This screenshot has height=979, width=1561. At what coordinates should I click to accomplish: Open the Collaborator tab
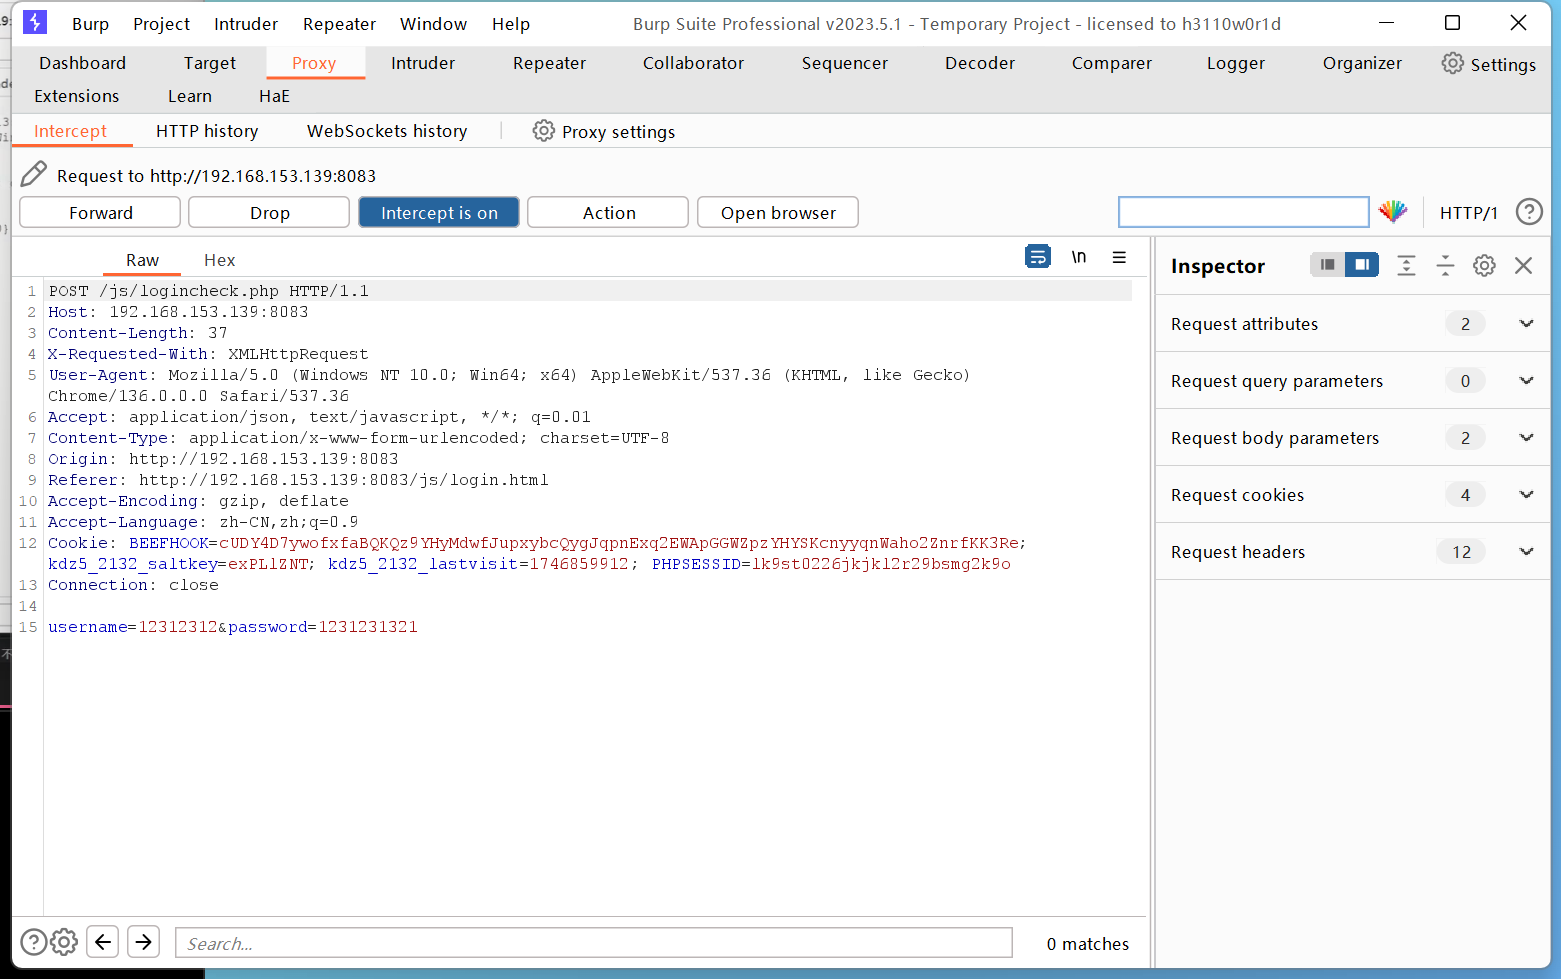tap(693, 63)
